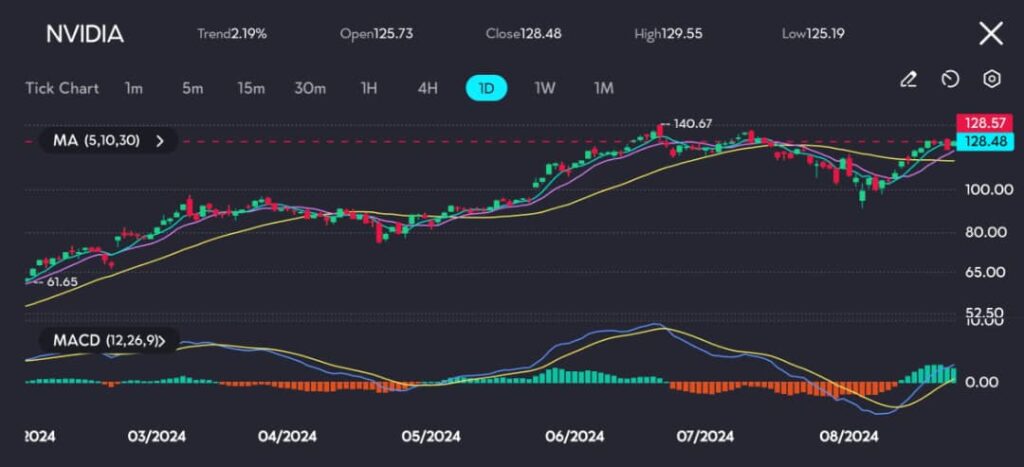This screenshot has height=467, width=1024.
Task: Select the highlighted 1D timeframe
Action: (x=486, y=88)
